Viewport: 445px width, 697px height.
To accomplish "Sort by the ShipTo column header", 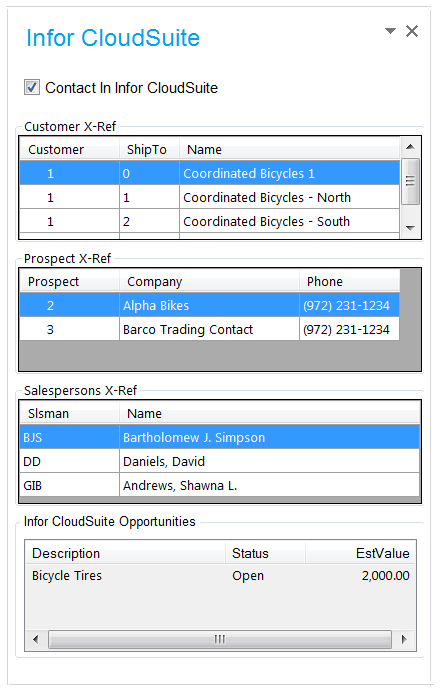I will [x=149, y=149].
